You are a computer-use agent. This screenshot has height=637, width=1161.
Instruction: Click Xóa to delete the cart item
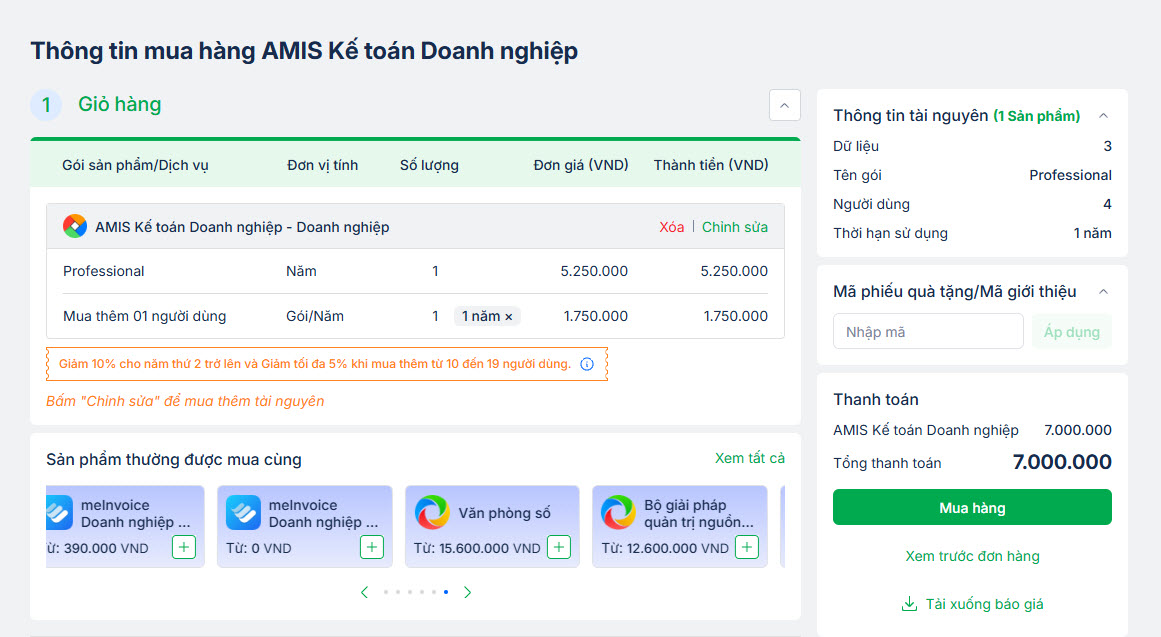(672, 227)
